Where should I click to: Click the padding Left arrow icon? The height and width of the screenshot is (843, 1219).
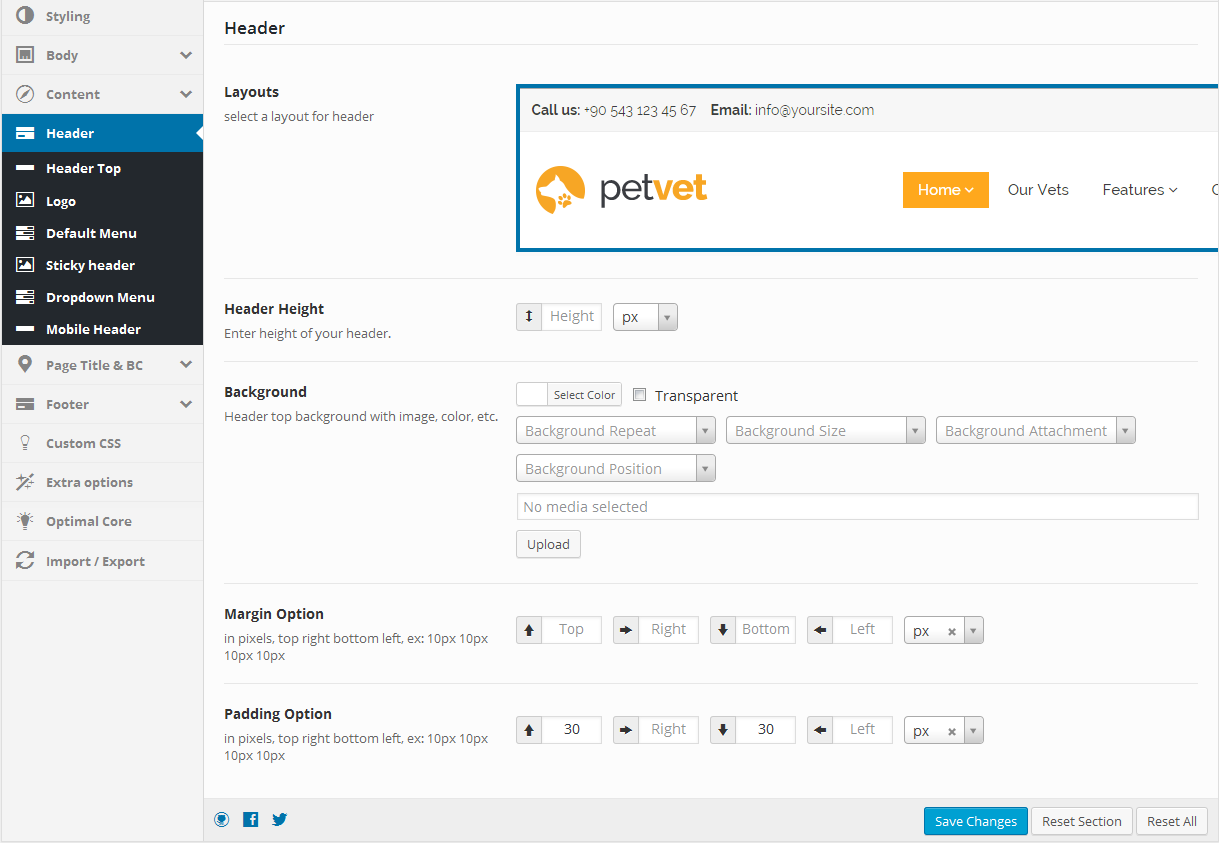click(x=820, y=730)
